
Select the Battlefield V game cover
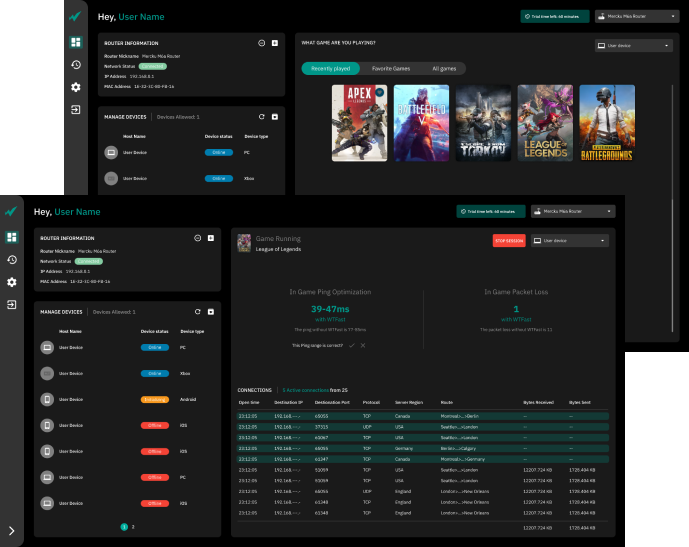coord(420,121)
